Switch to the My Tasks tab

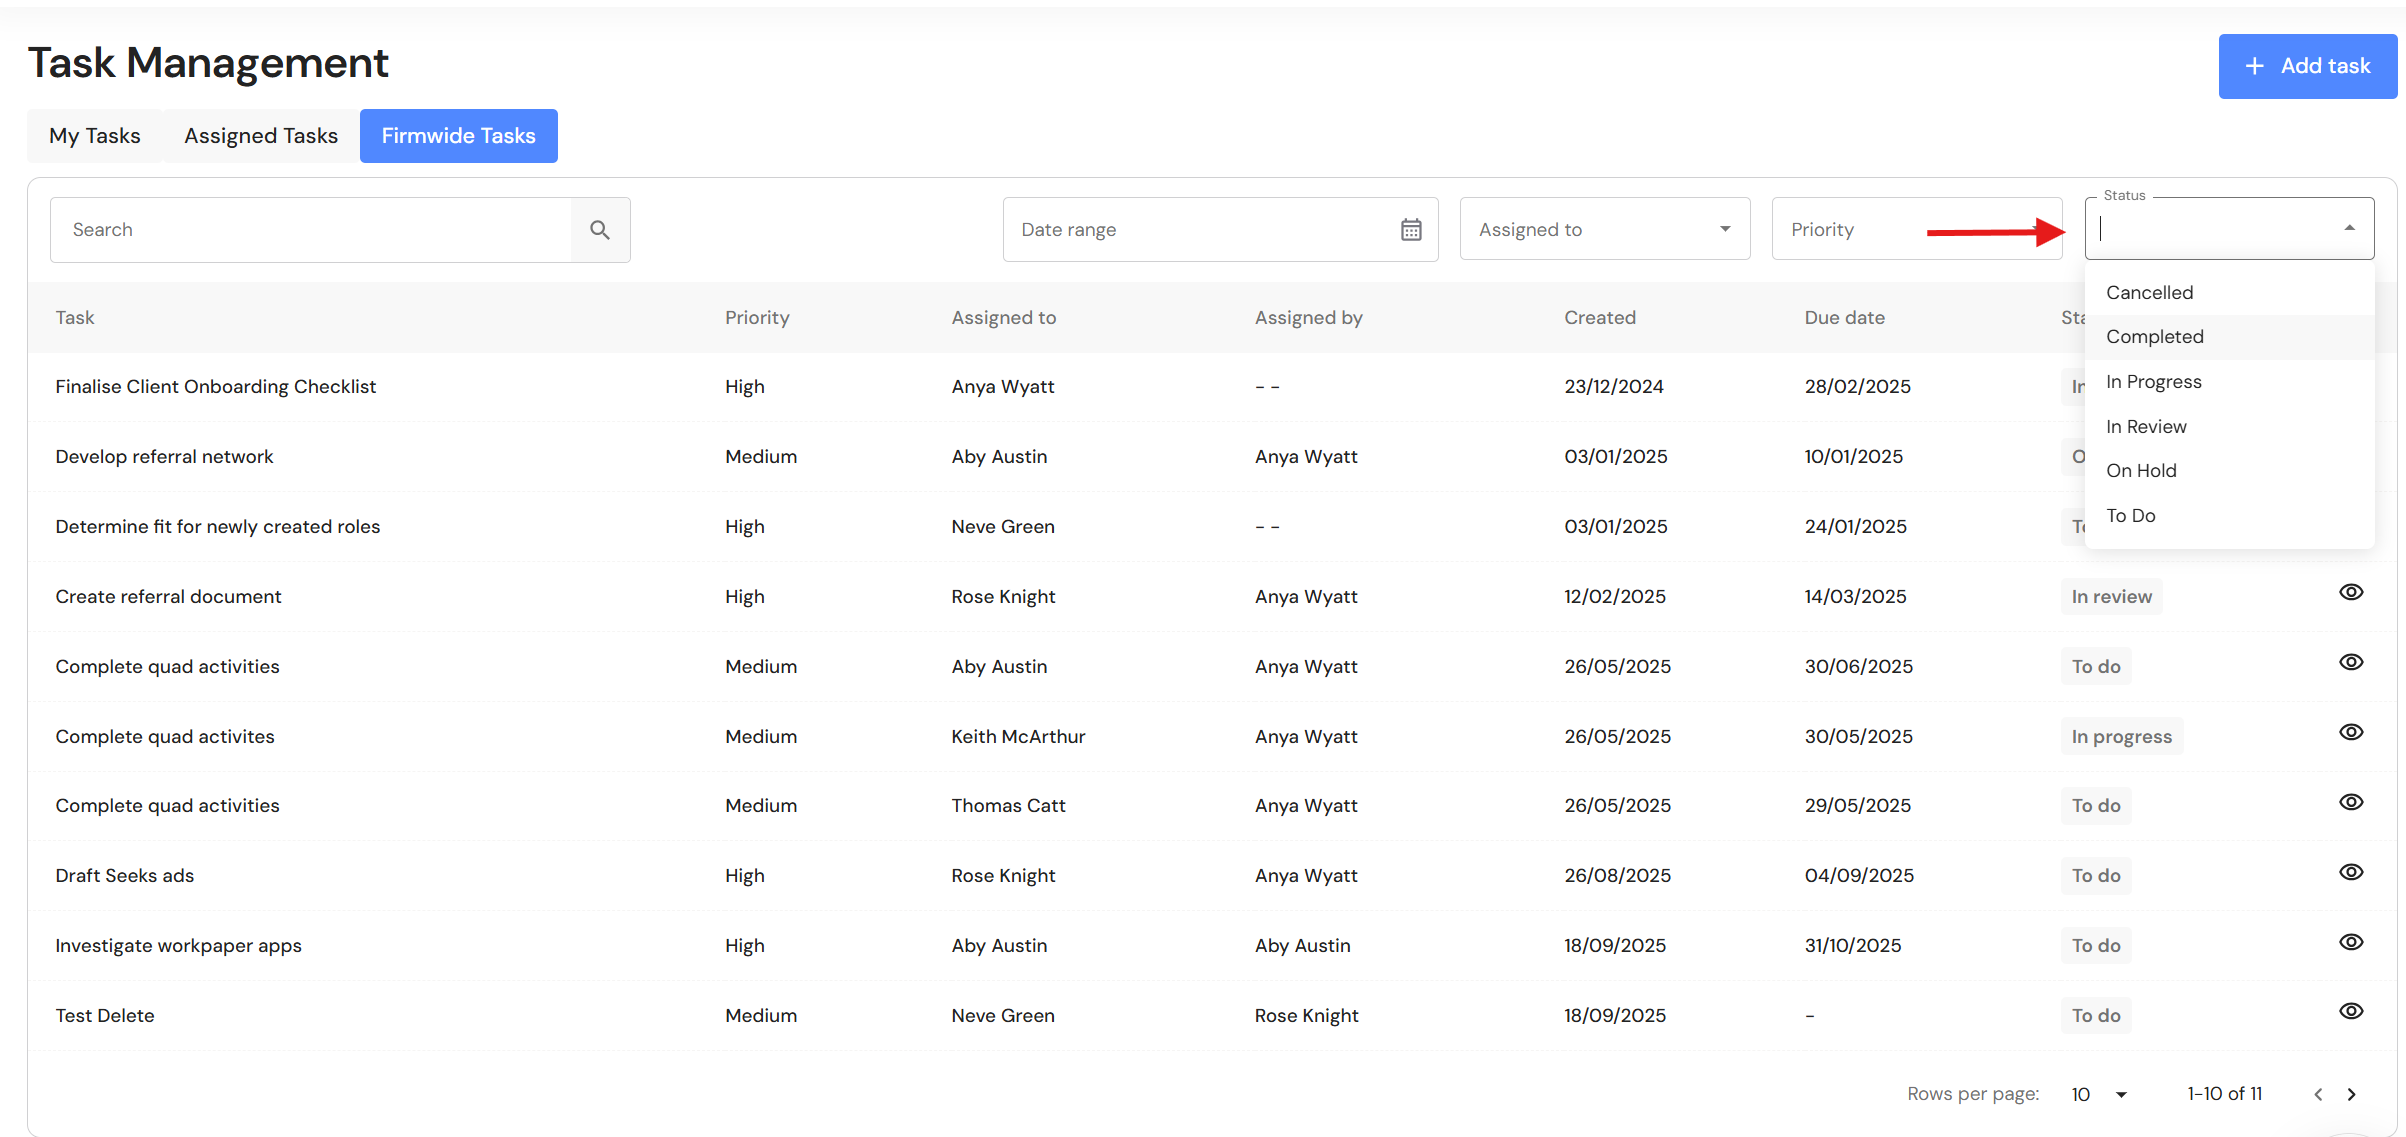coord(95,136)
